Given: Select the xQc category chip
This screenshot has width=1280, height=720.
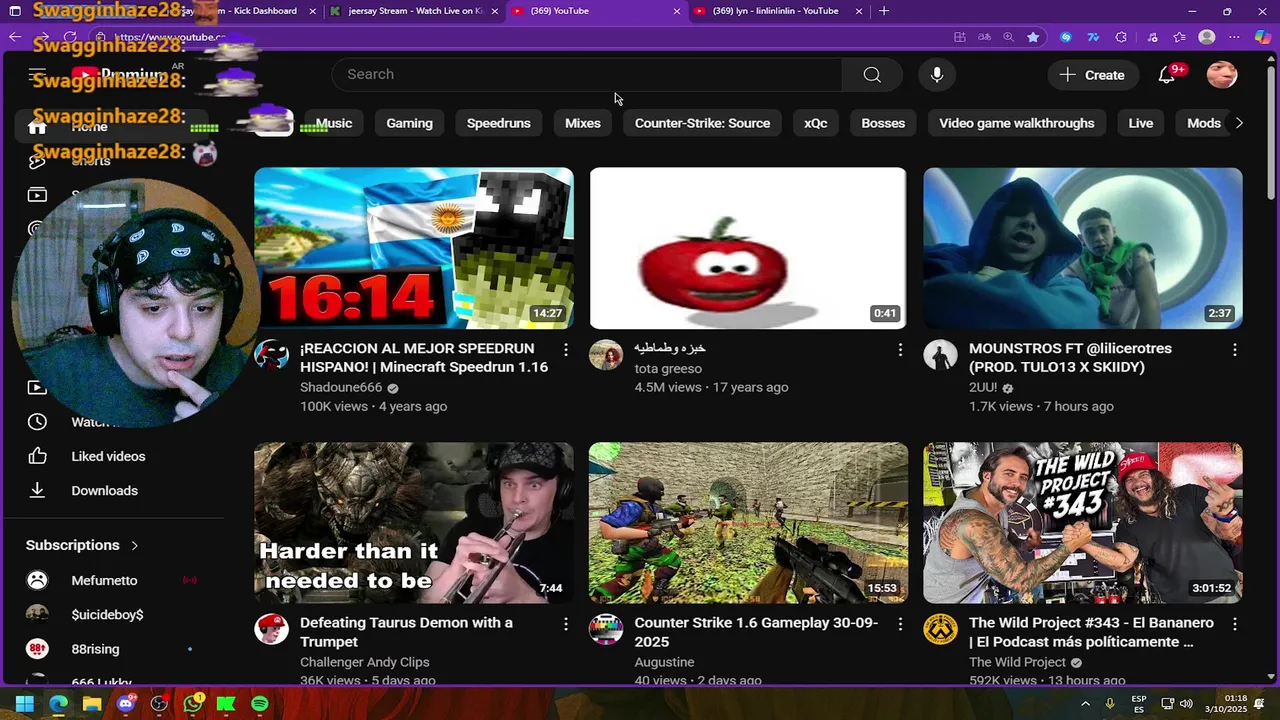Looking at the screenshot, I should [x=816, y=123].
